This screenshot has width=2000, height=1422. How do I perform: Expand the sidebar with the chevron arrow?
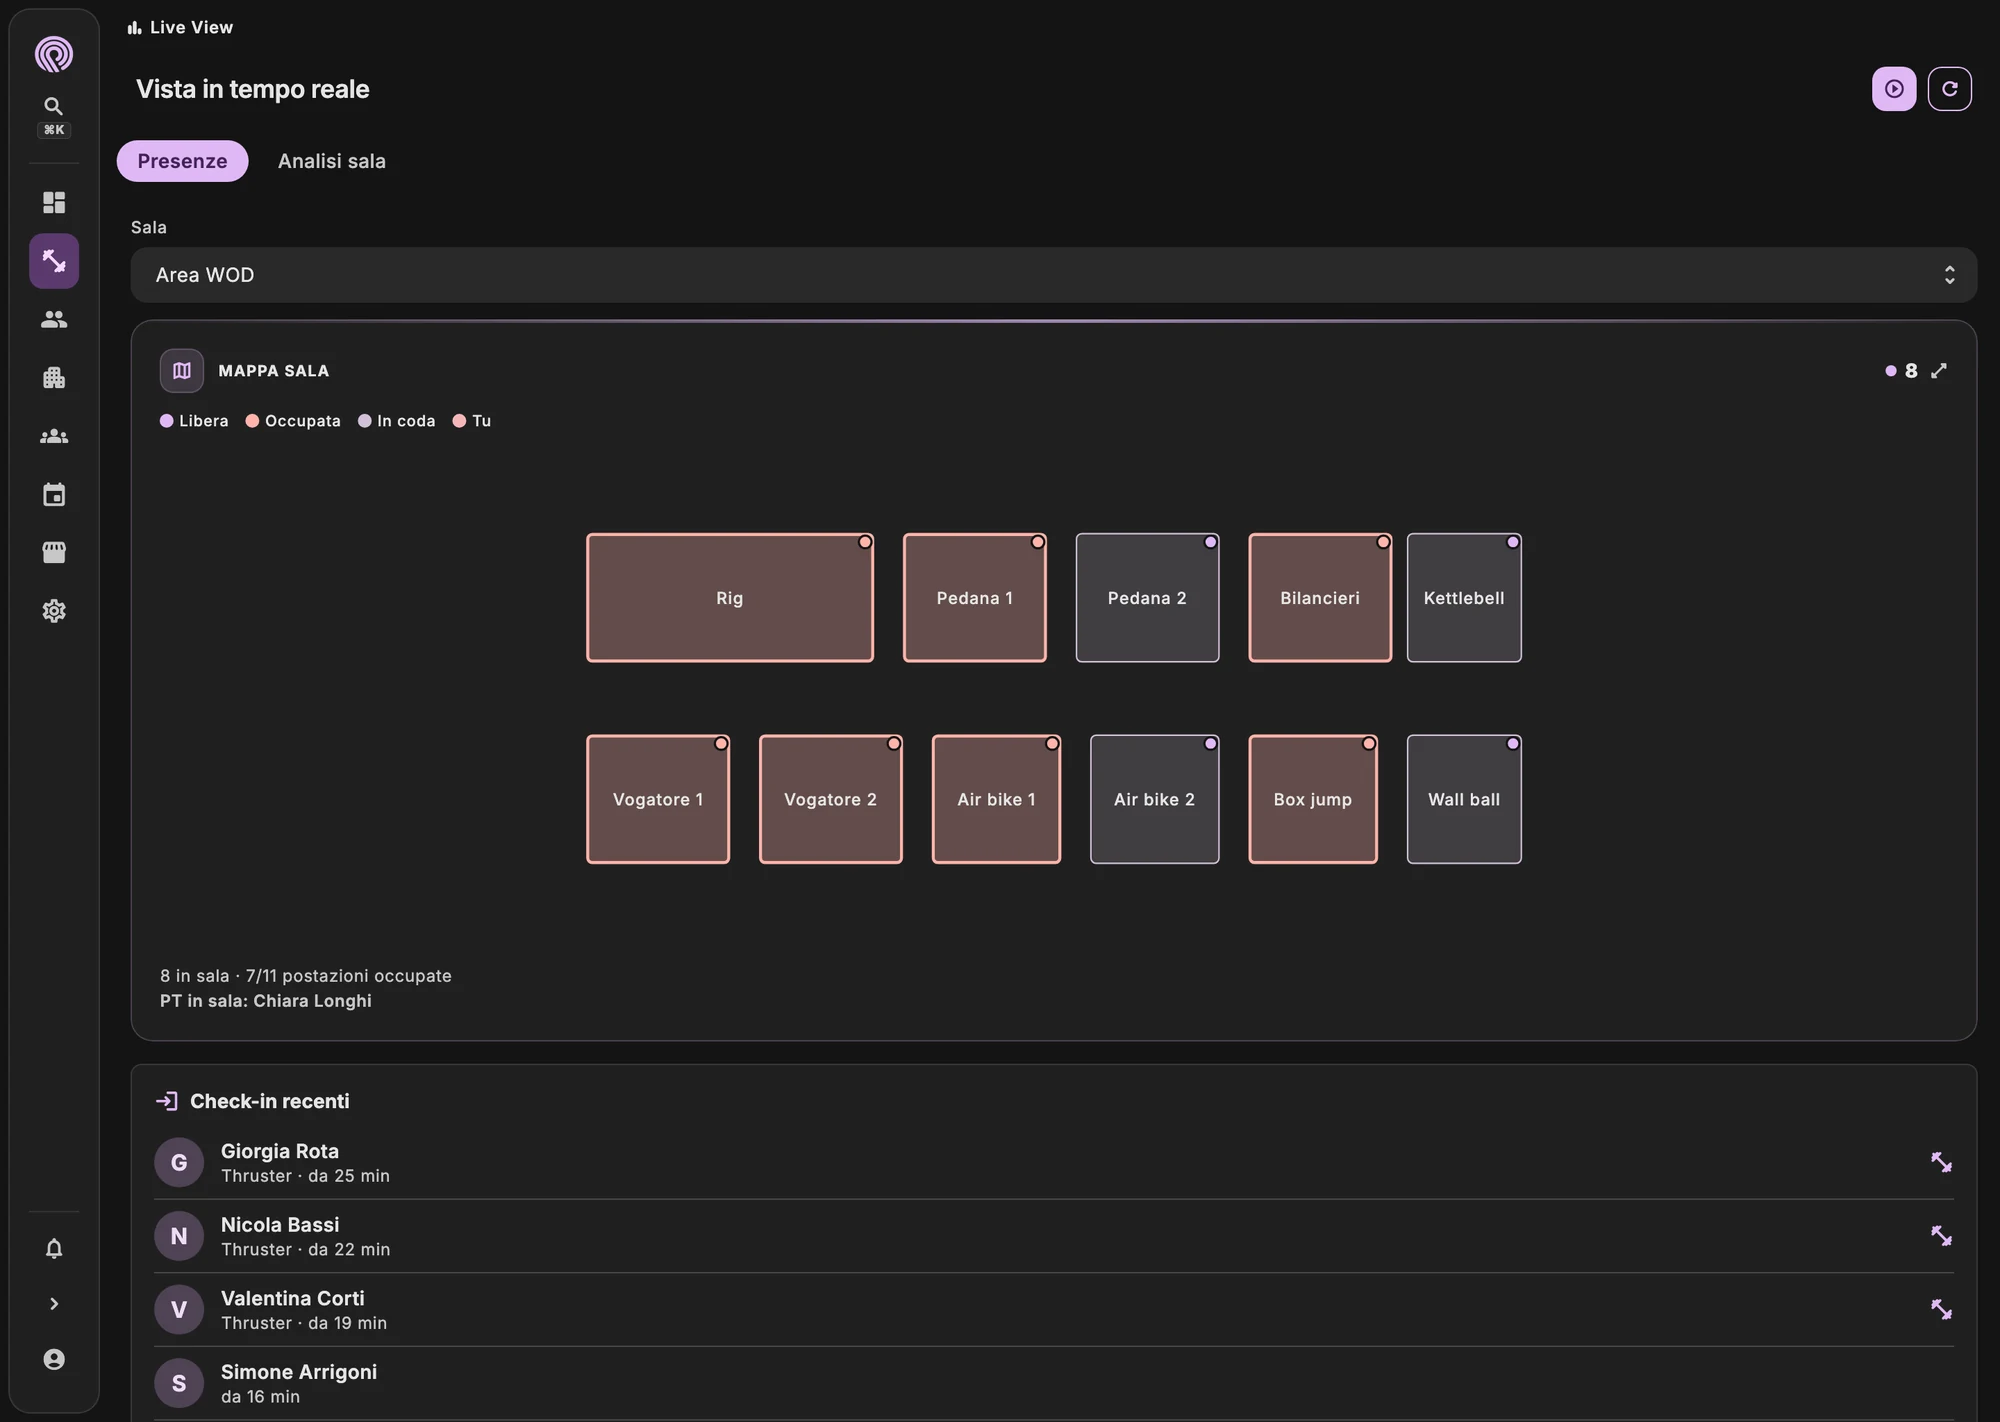click(54, 1304)
